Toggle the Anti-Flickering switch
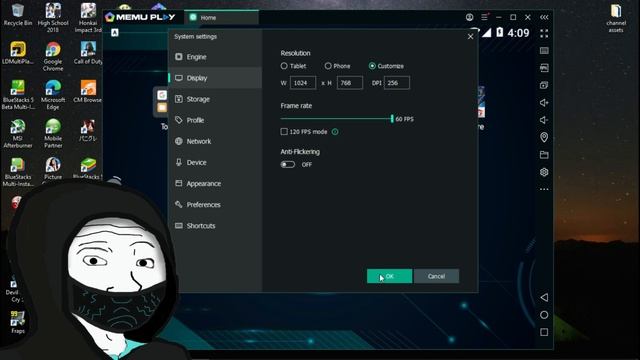Viewport: 640px width, 360px height. click(x=288, y=164)
